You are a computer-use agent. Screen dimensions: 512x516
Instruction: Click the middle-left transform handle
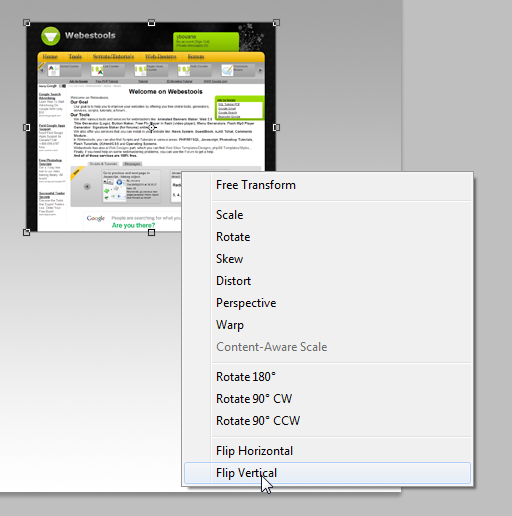point(27,127)
